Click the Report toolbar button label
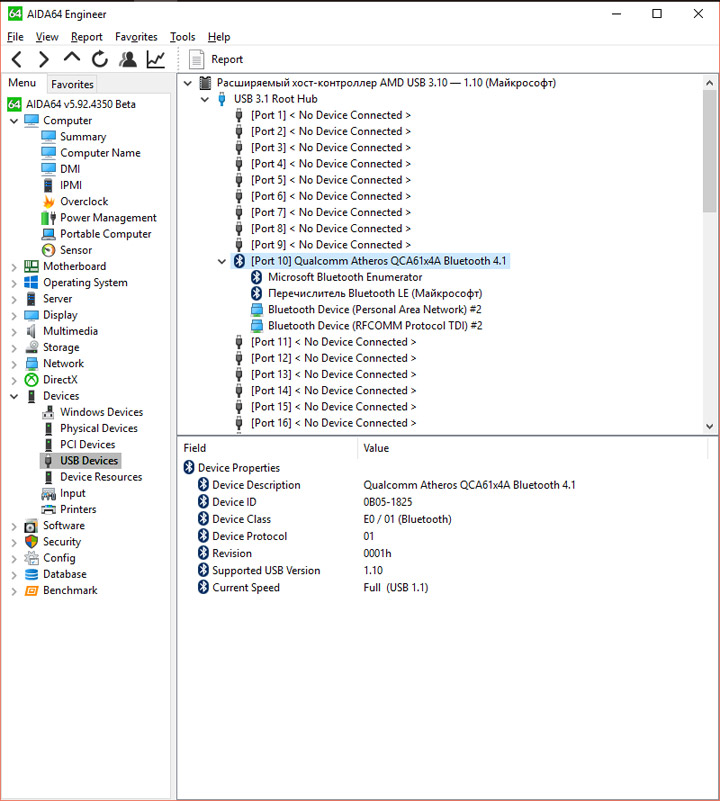Screen dimensions: 720x801 tap(227, 59)
